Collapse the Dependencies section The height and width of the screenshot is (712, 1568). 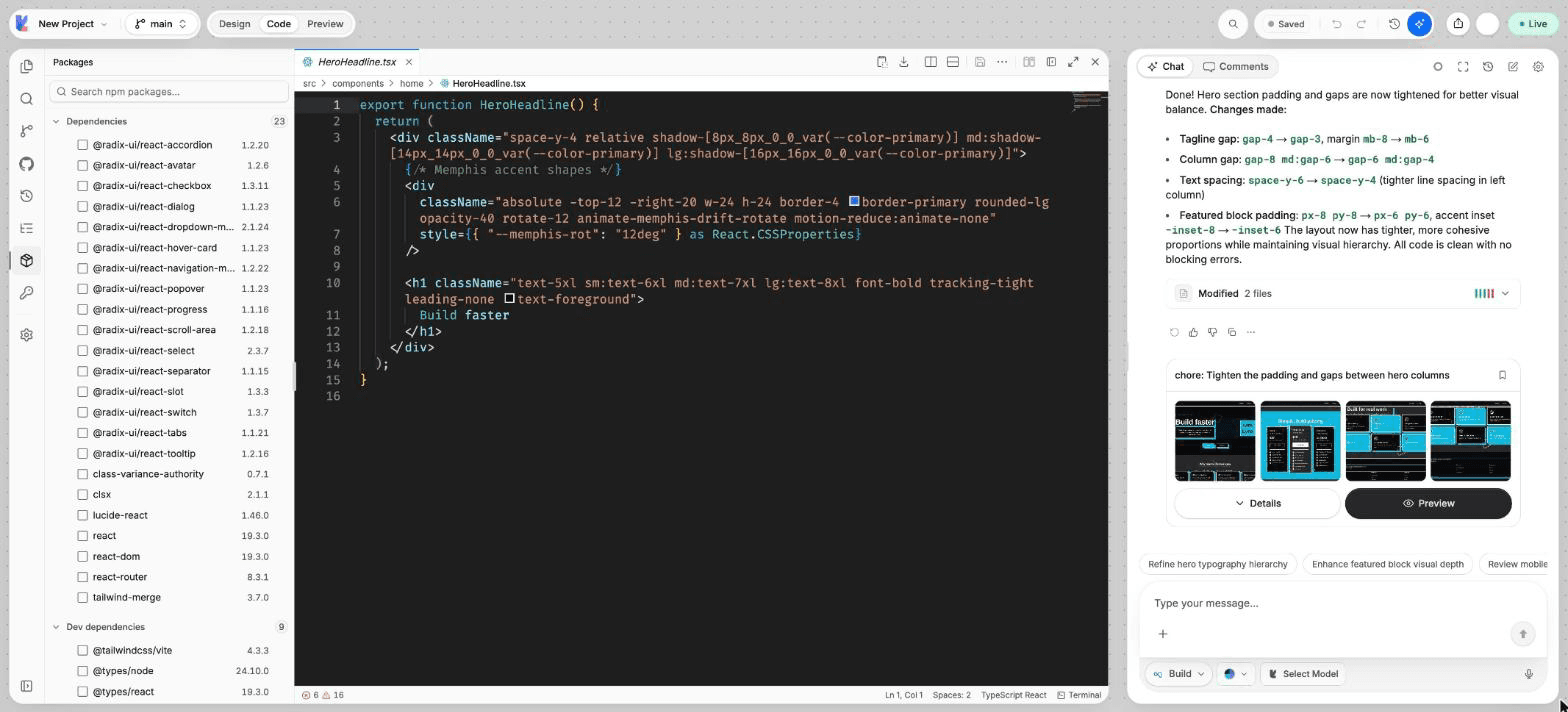tap(56, 121)
